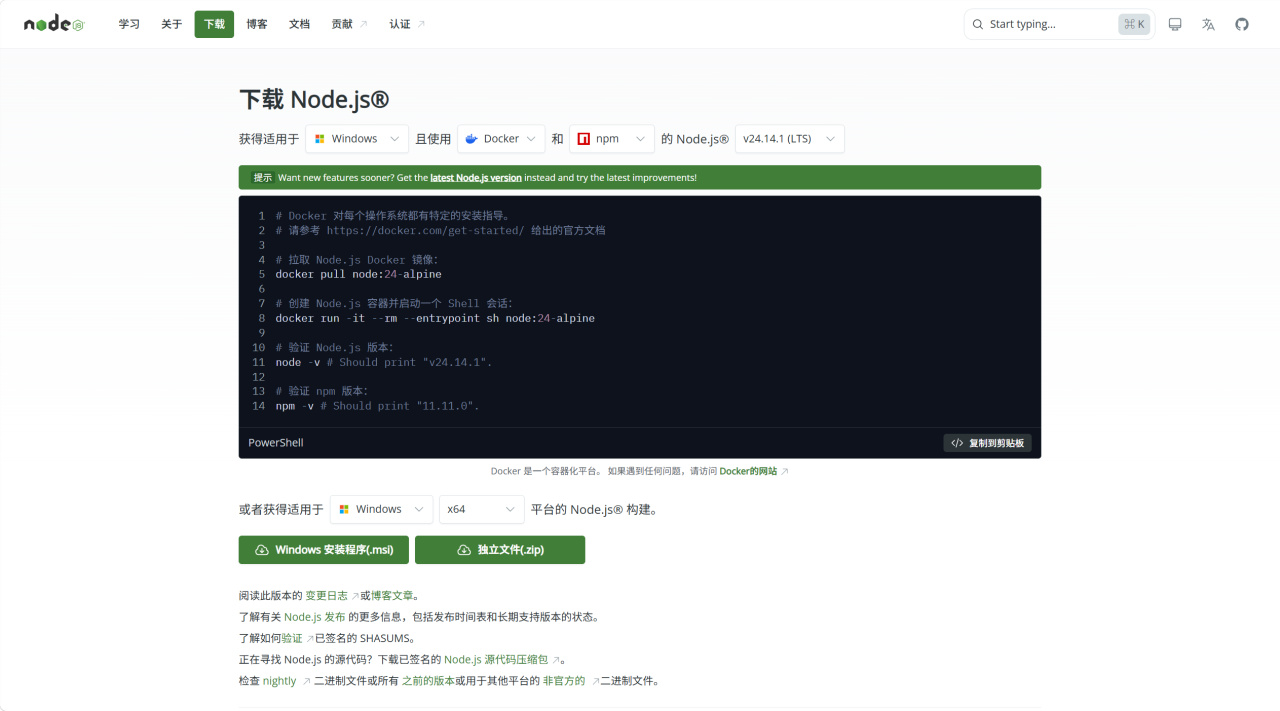
Task: Click node -v code line
Action: (x=384, y=362)
